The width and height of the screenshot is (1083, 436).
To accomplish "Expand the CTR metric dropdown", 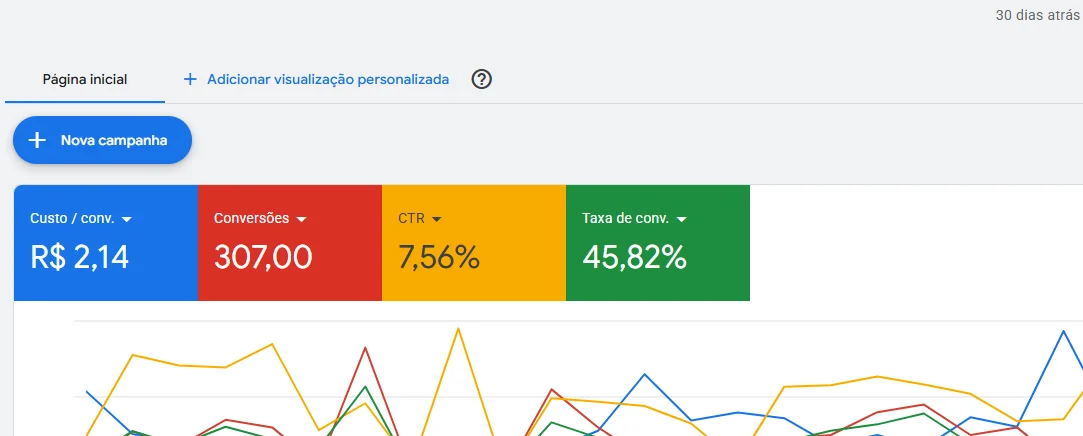I will tap(436, 219).
